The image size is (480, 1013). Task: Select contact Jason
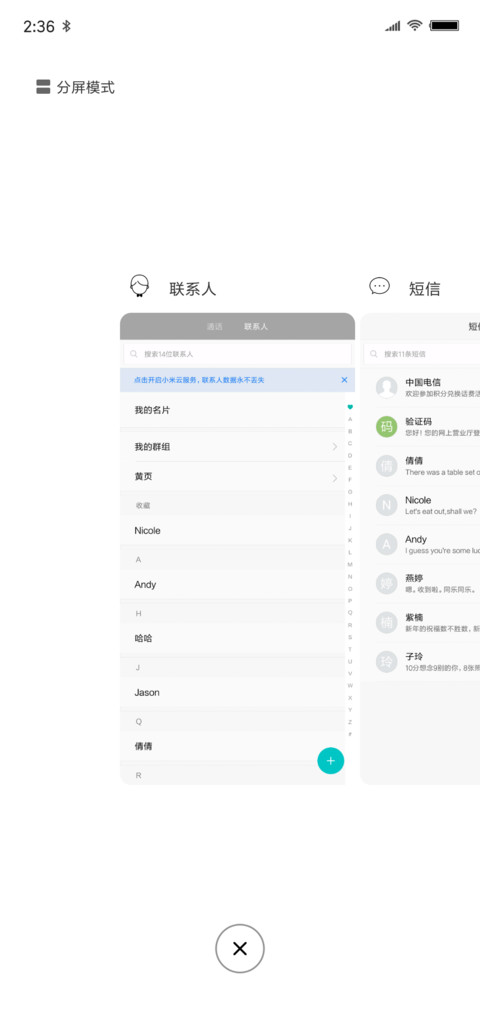pos(233,693)
